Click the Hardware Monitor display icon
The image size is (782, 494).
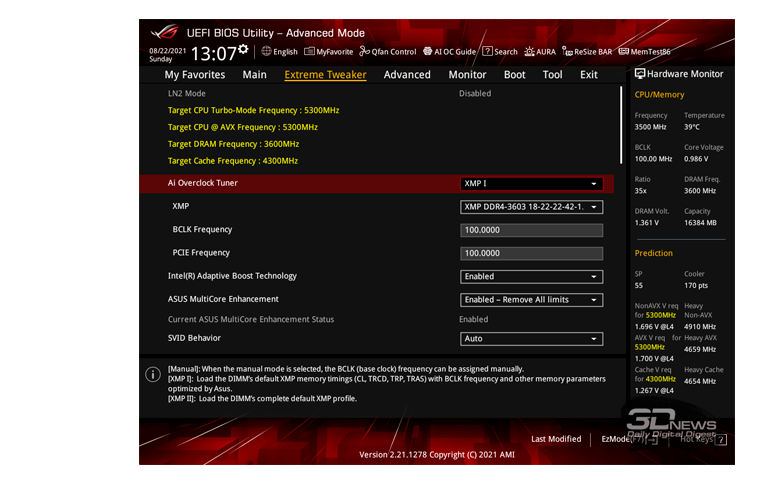640,74
